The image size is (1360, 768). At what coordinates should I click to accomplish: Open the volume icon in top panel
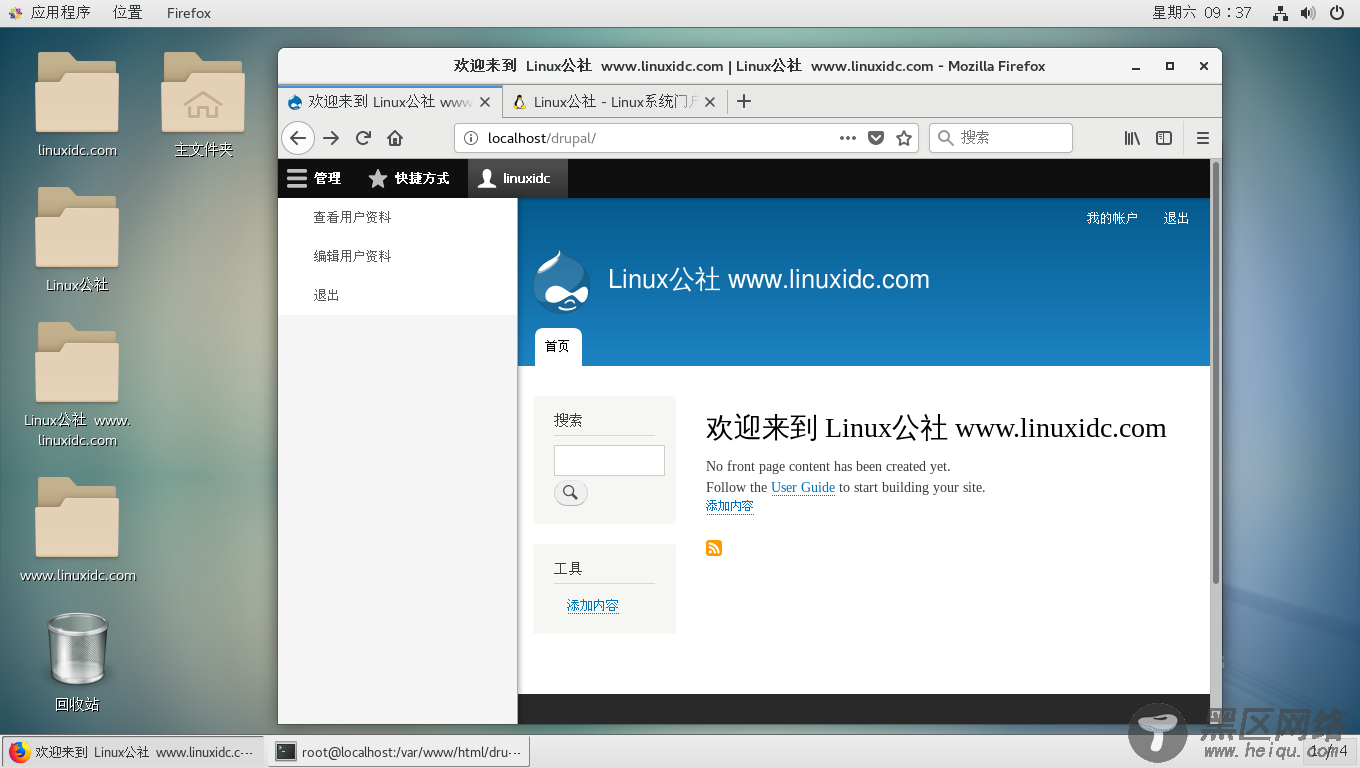point(1308,13)
